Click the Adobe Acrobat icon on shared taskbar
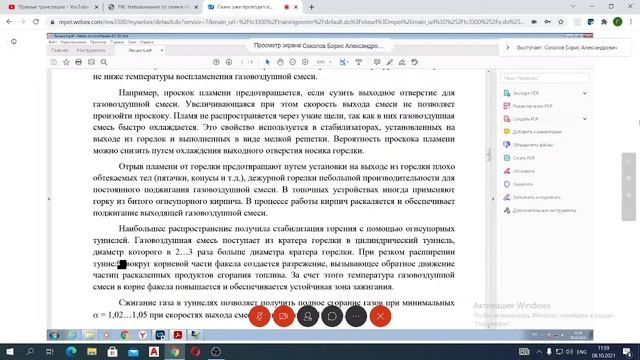Image resolution: width=640 pixels, height=360 pixels. (178, 335)
